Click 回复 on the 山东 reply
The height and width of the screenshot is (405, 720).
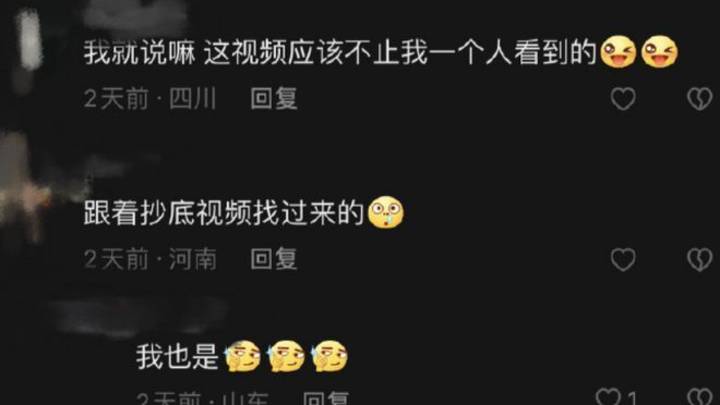(x=326, y=398)
